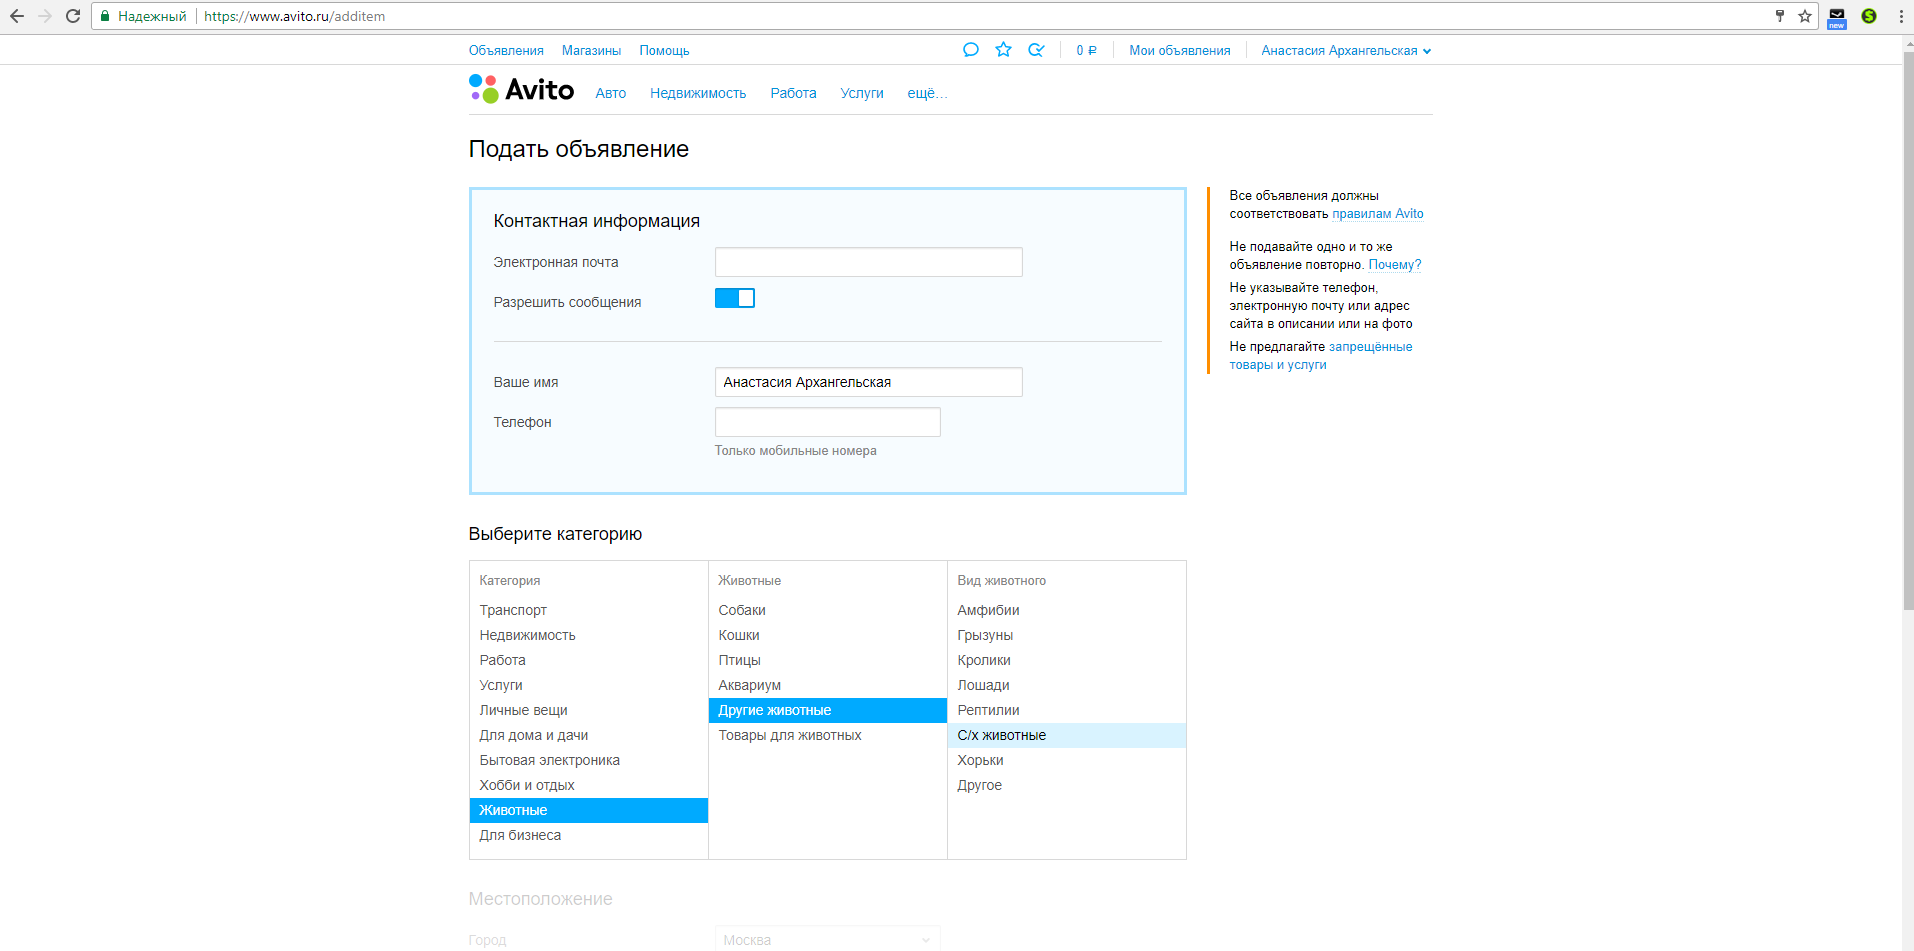The height and width of the screenshot is (951, 1914).
Task: Open saved searches icon
Action: pyautogui.click(x=1036, y=50)
